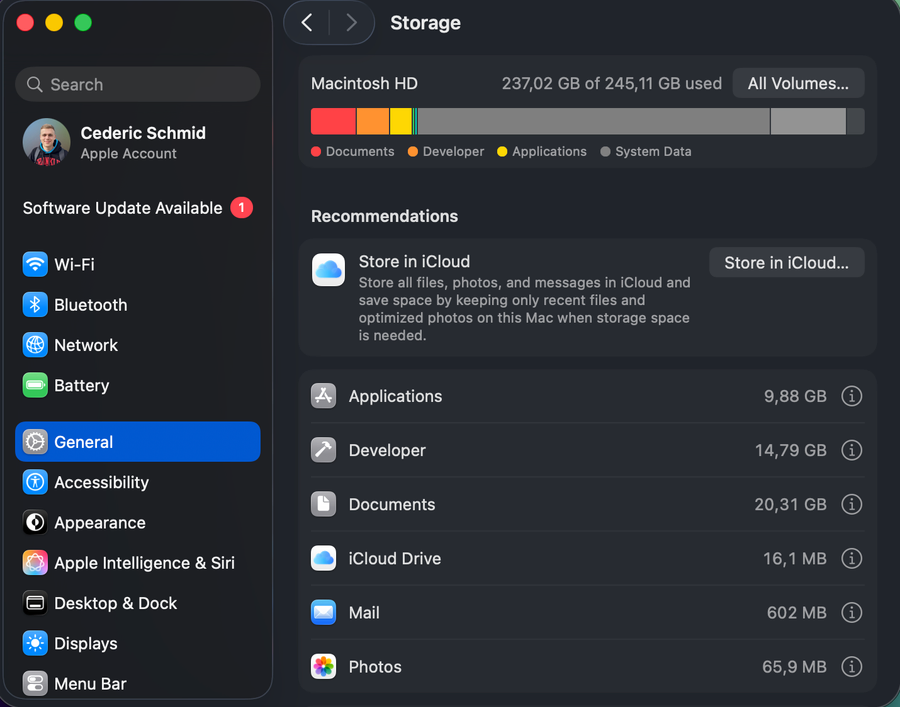Click the user profile photo
Screen dimensions: 900x707
(x=46, y=142)
